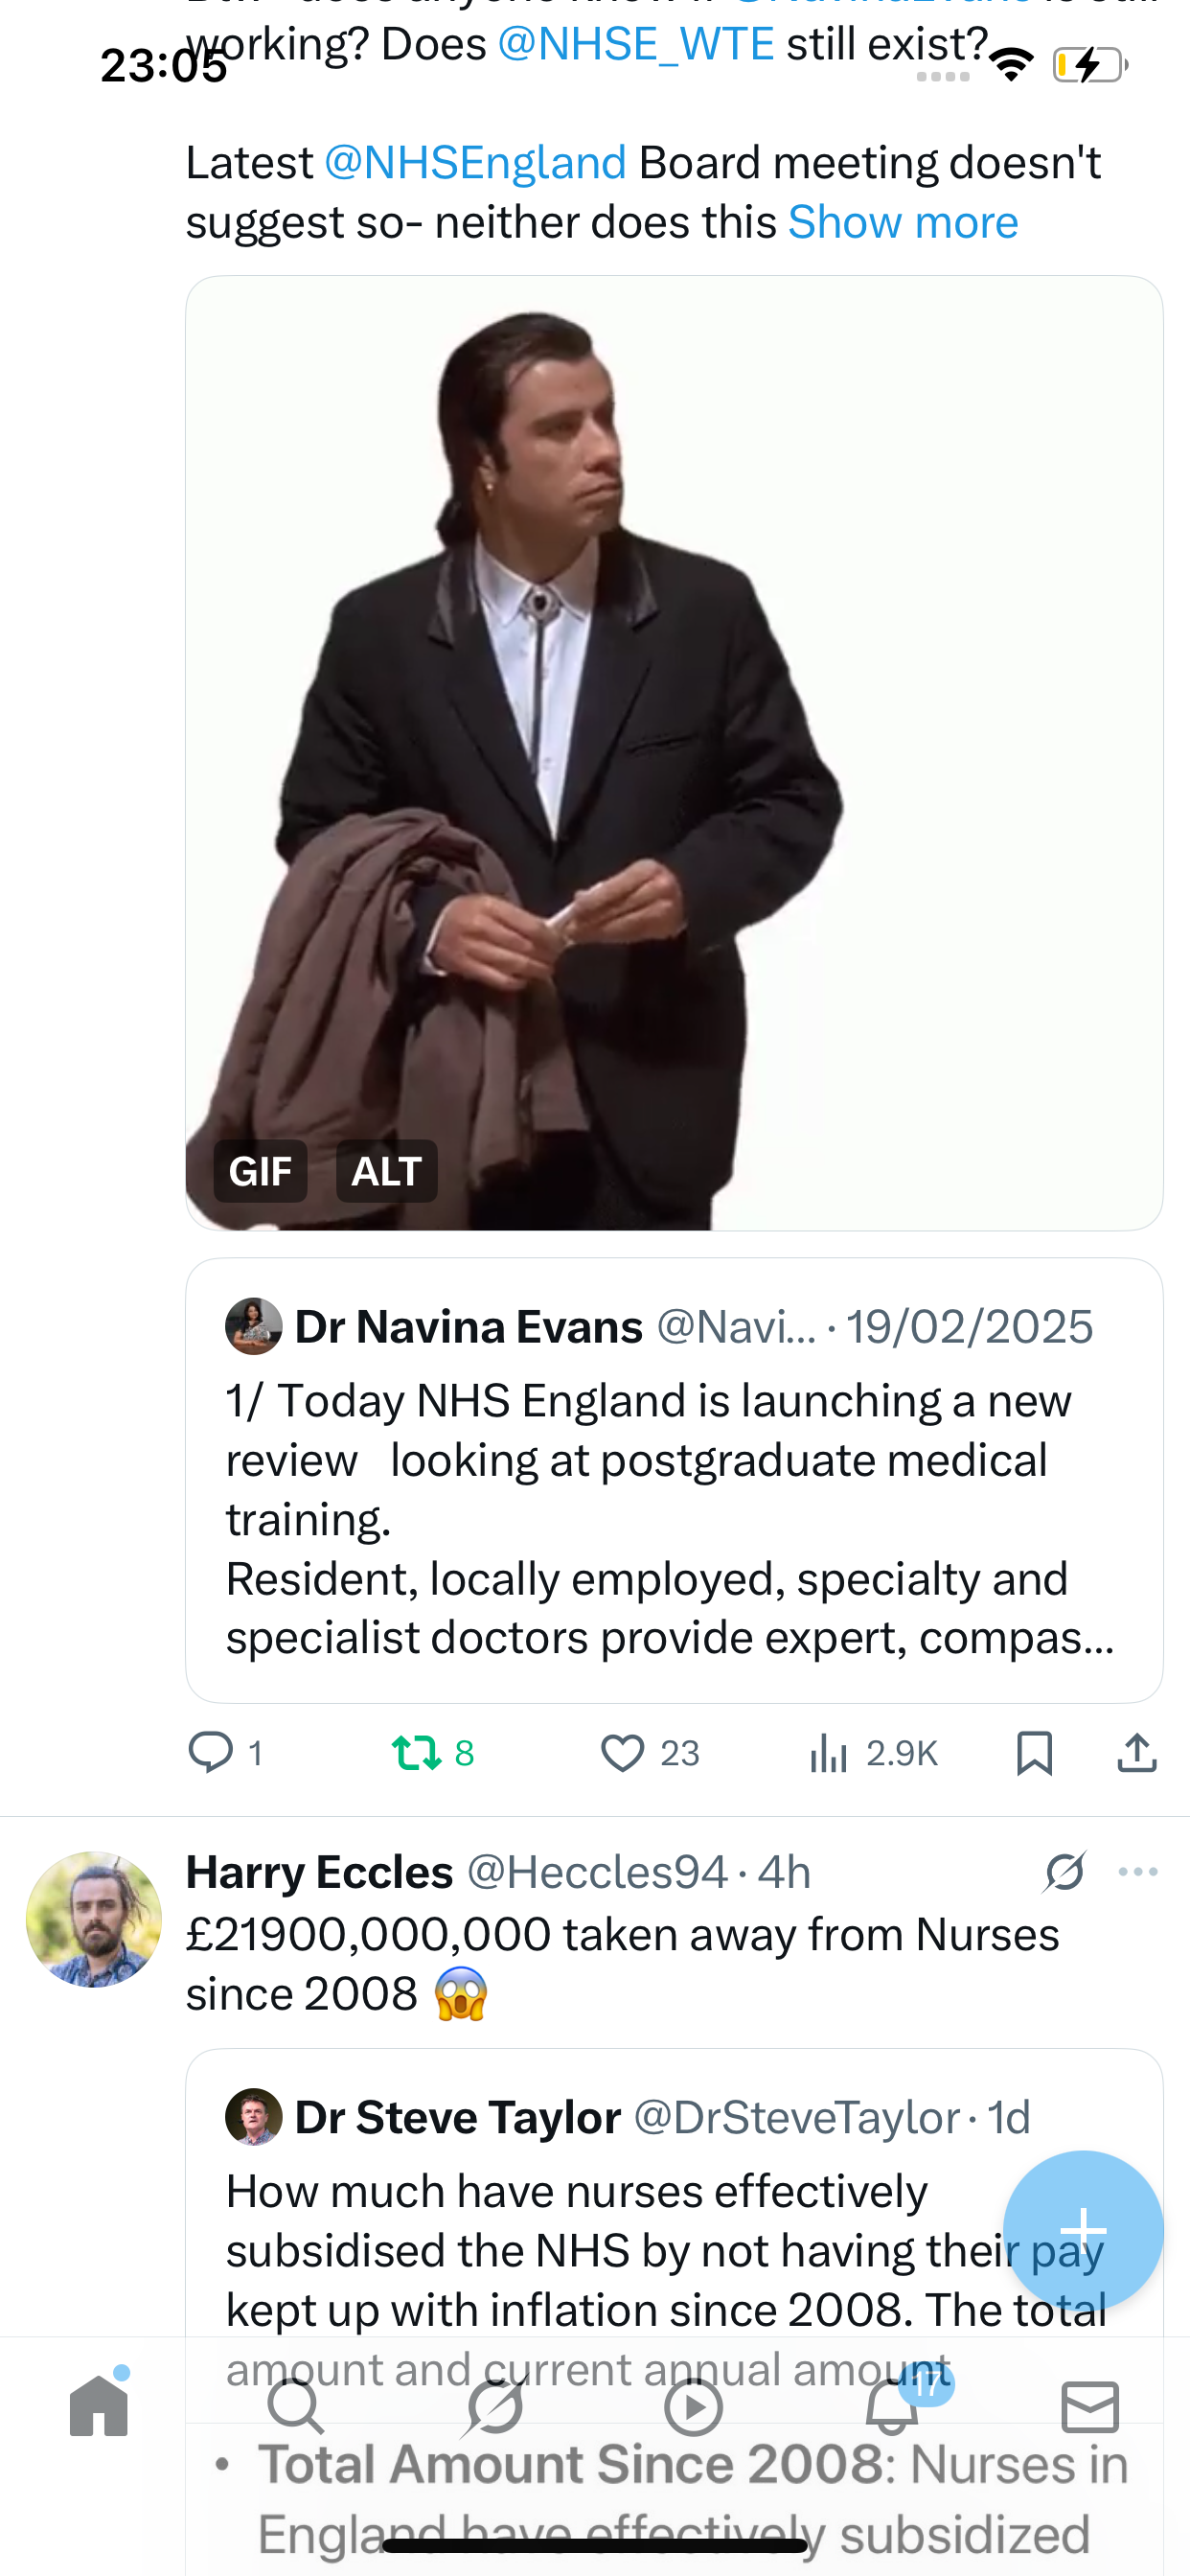Open the Grok tab in bottom navigation
The width and height of the screenshot is (1190, 2576).
(495, 2406)
